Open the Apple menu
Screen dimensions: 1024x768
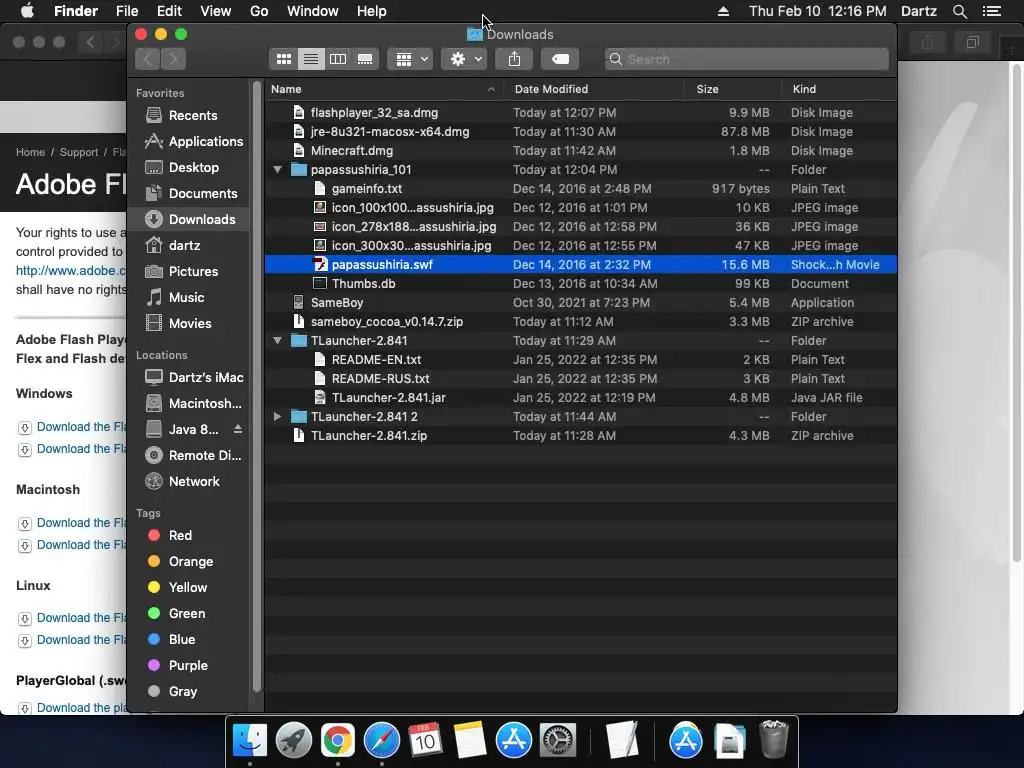pos(27,11)
